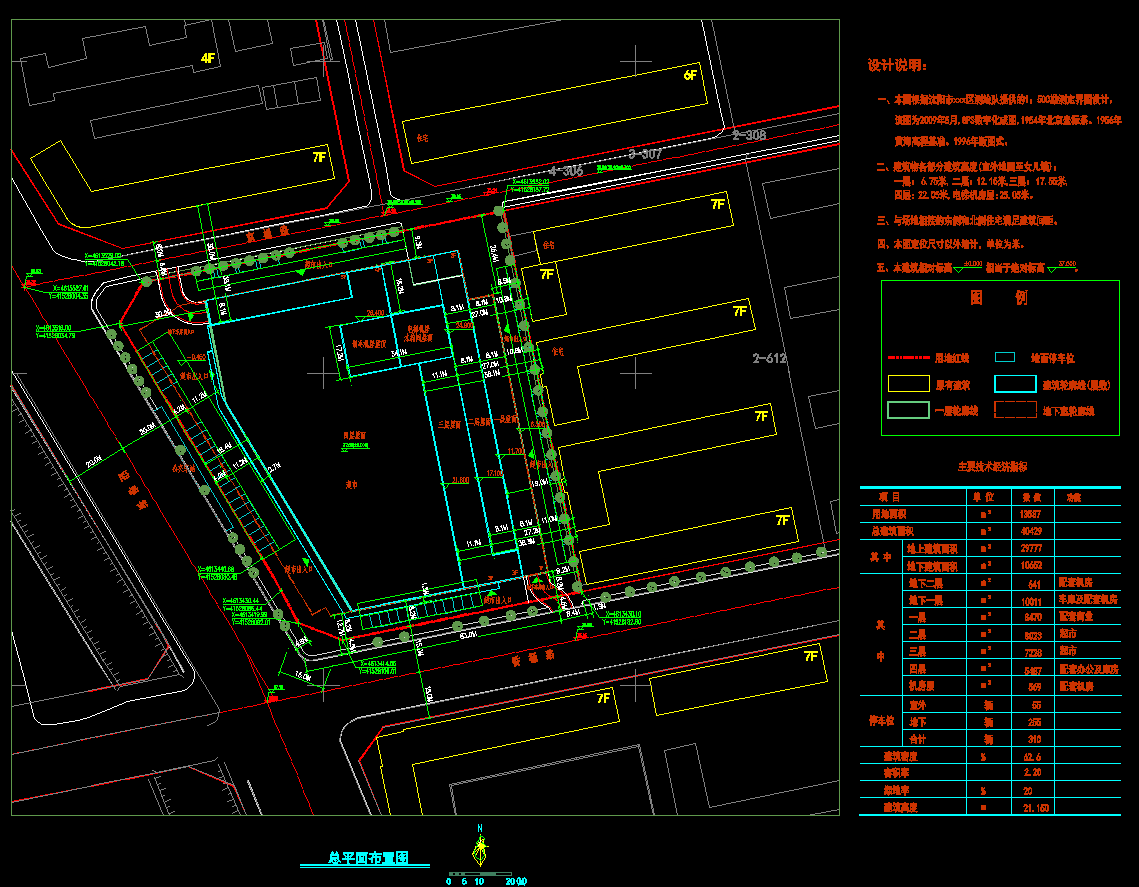Viewport: 1139px width, 887px height.
Task: Click the ±0.000 elevation marker in design notes
Action: coord(971,265)
